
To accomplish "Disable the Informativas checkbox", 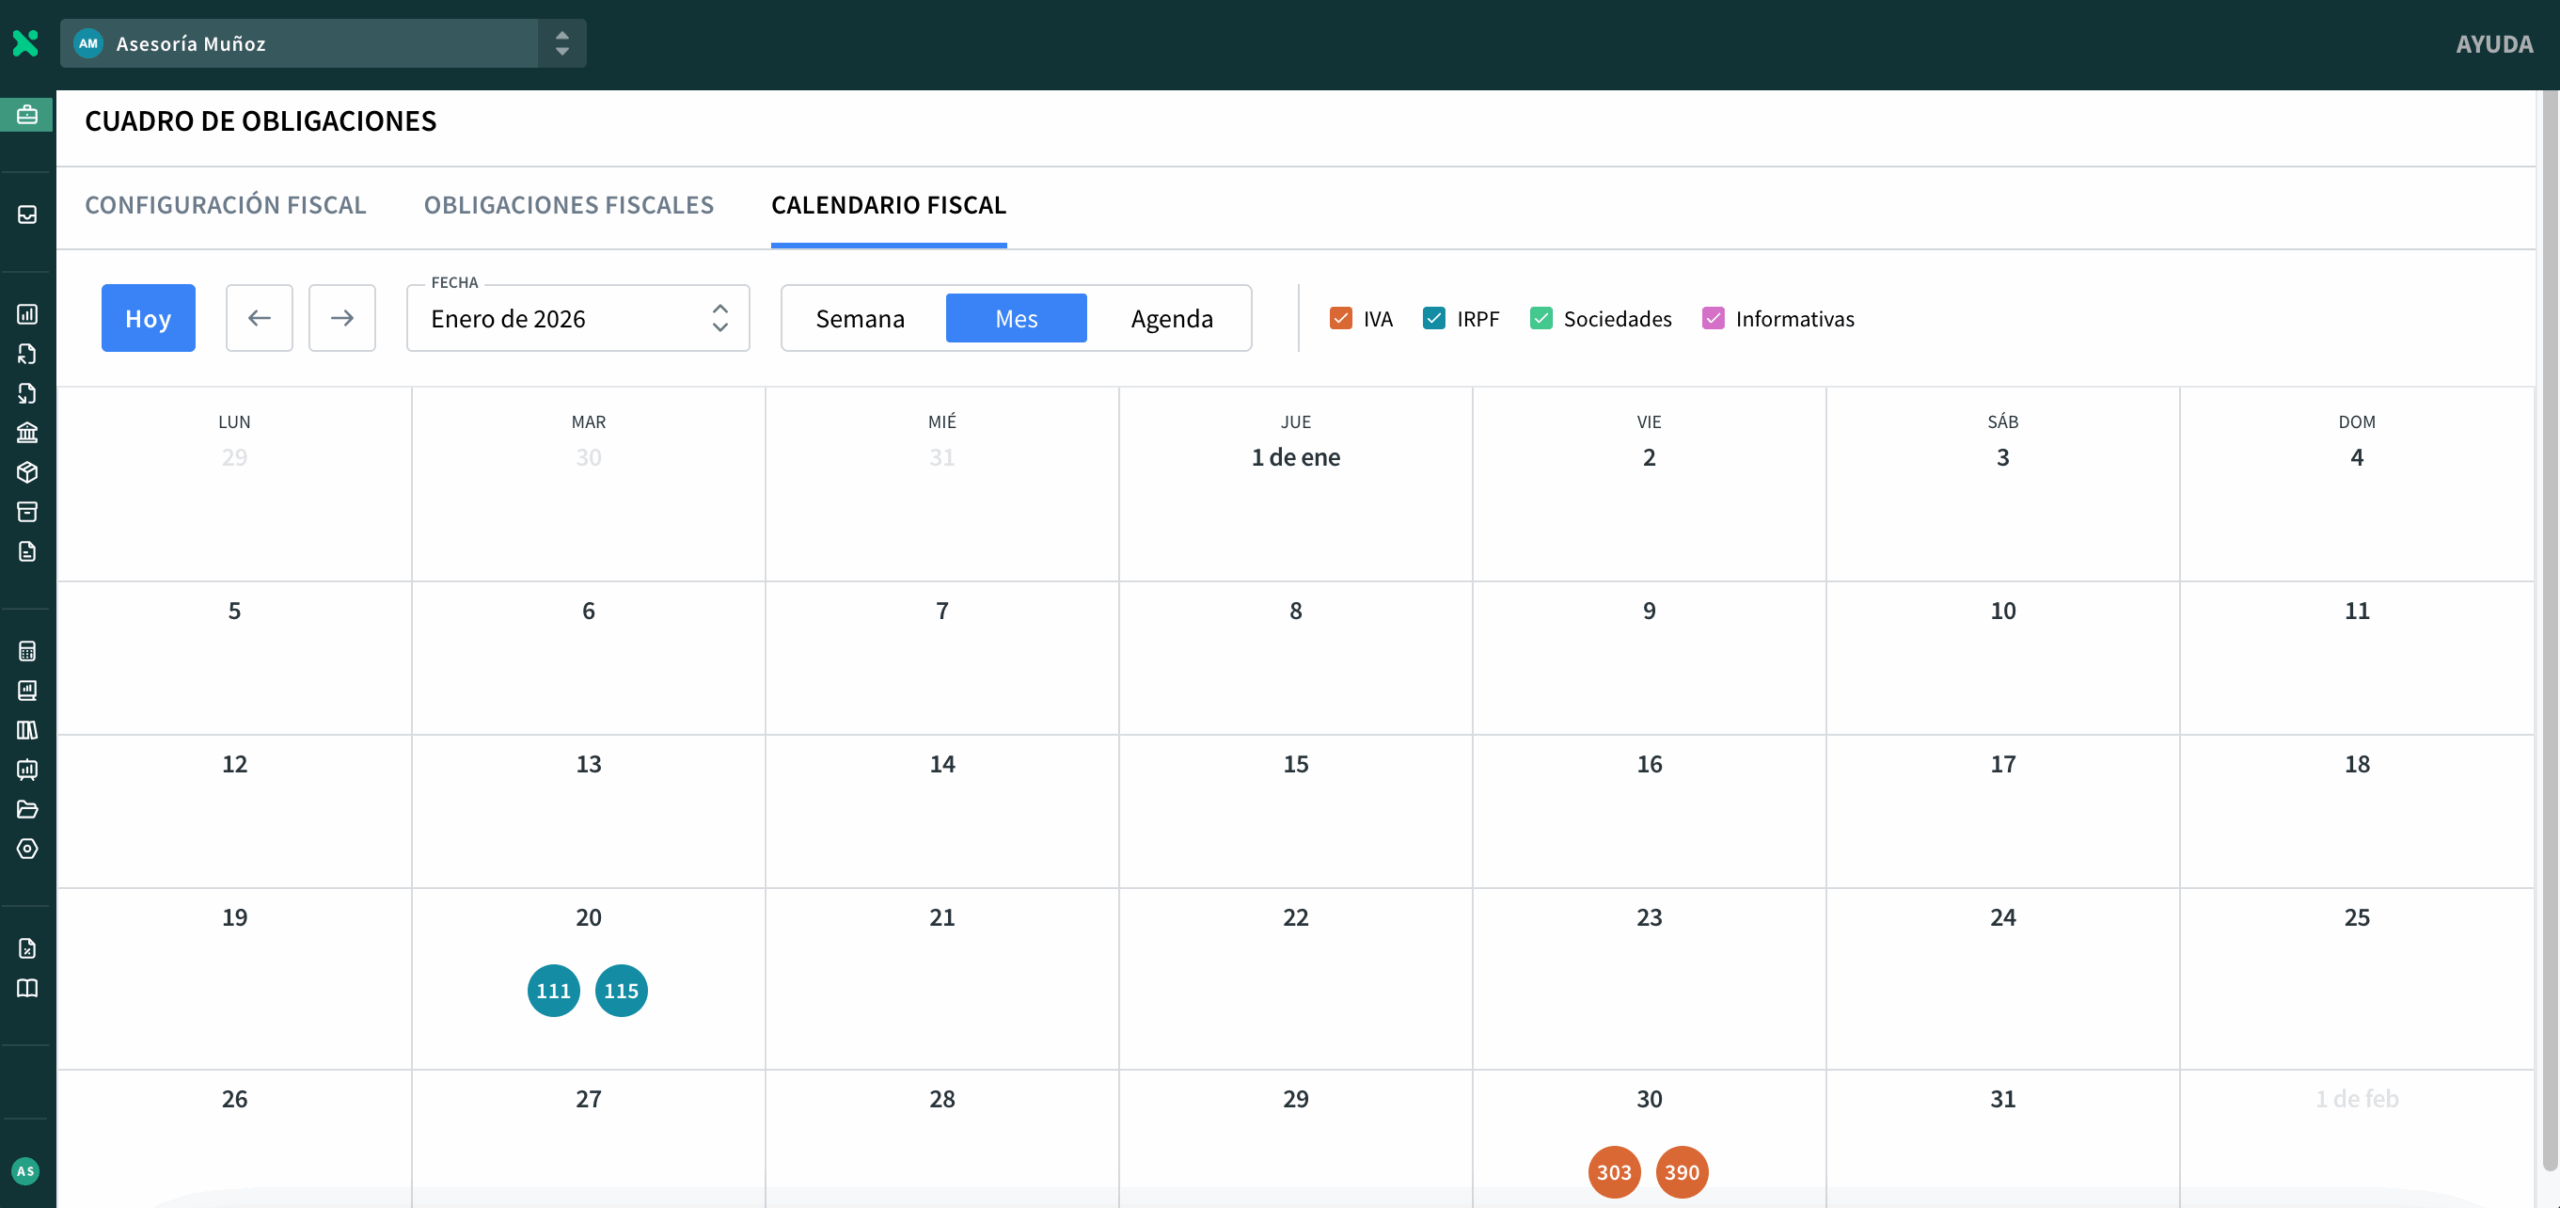I will [x=1712, y=318].
